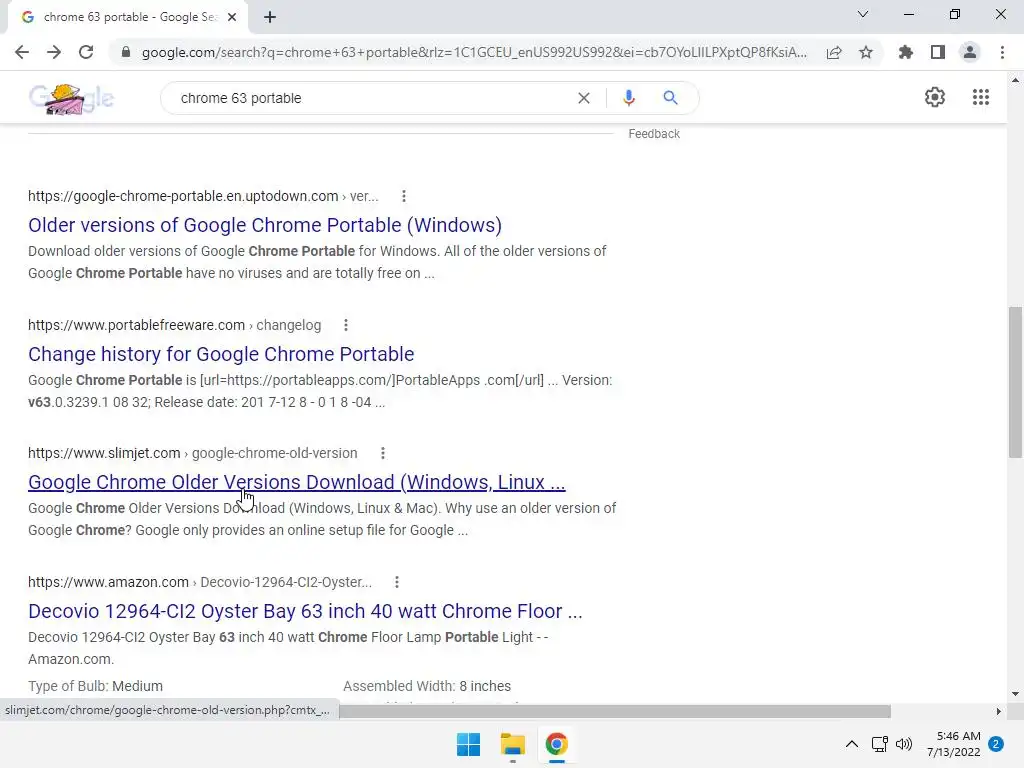Click horizontal scroll right arrow
This screenshot has width=1024, height=768.
[999, 711]
